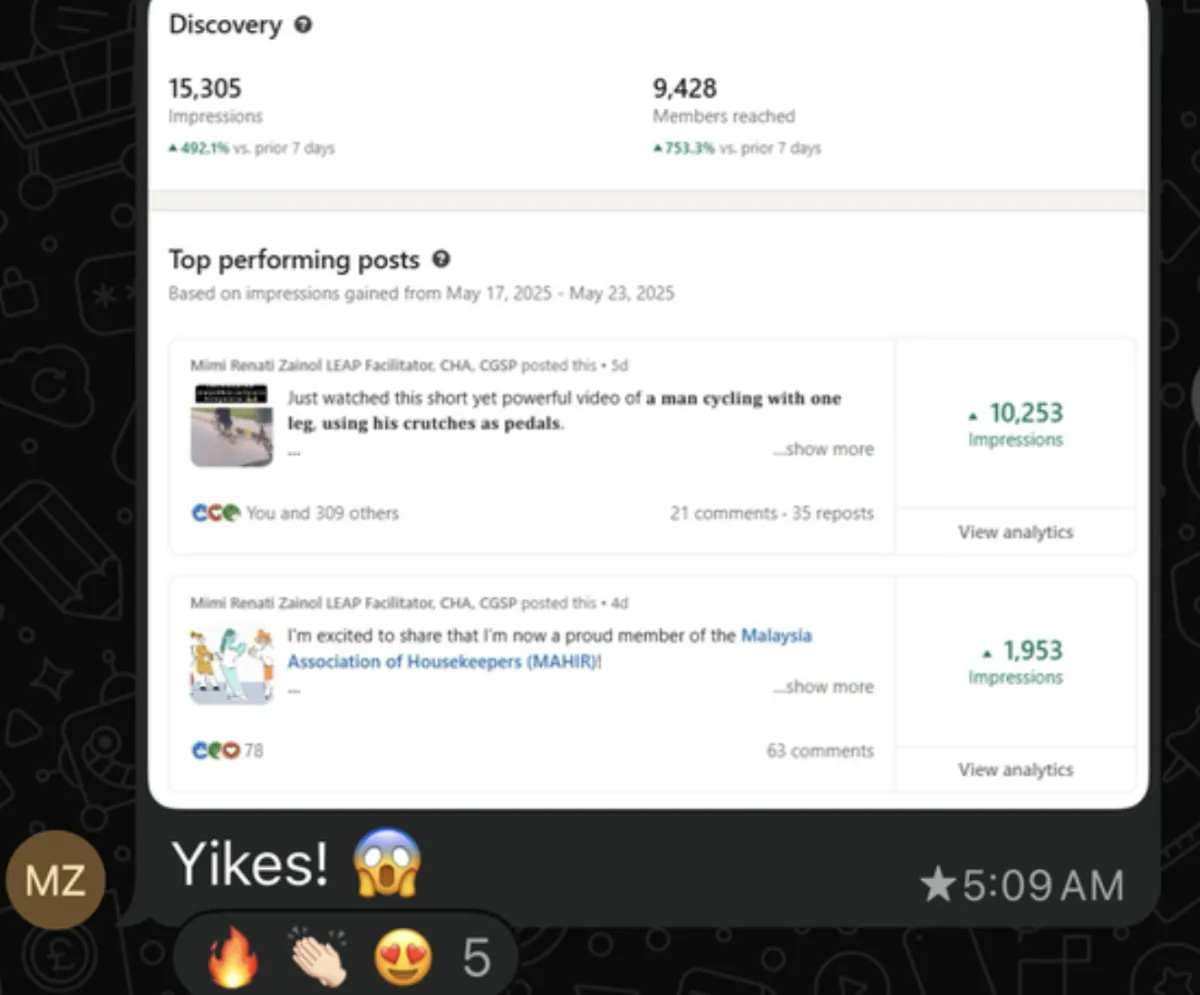1200x995 pixels.
Task: Click the fire emoji reaction
Action: coord(232,958)
